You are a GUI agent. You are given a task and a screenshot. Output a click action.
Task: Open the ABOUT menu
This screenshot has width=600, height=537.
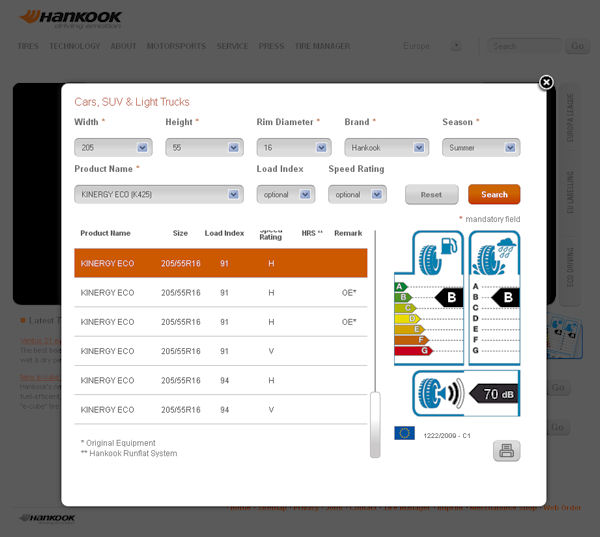123,46
